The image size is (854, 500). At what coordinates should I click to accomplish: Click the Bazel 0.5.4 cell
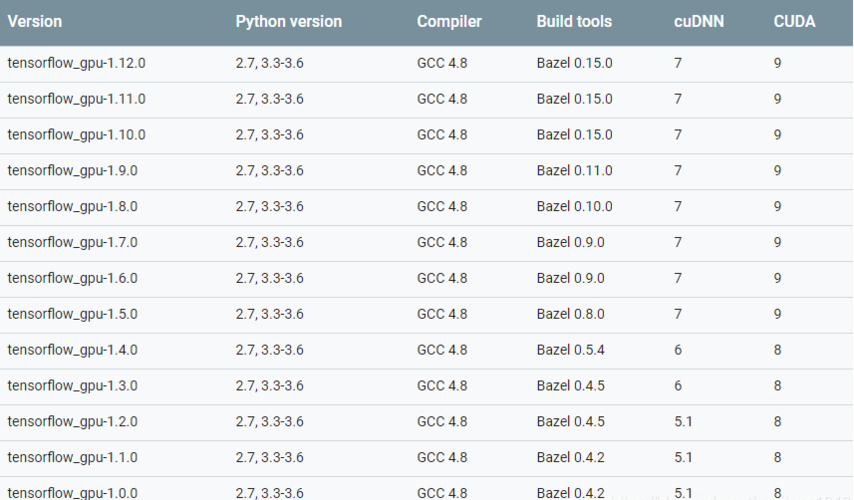(570, 350)
